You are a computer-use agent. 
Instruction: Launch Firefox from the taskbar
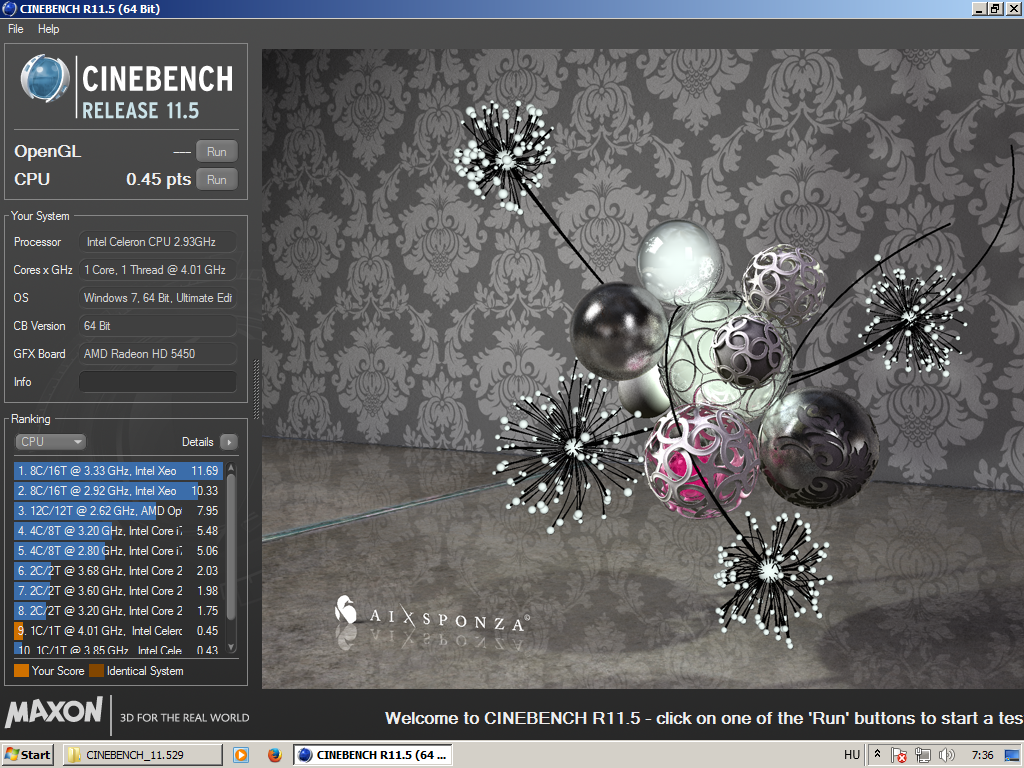274,755
